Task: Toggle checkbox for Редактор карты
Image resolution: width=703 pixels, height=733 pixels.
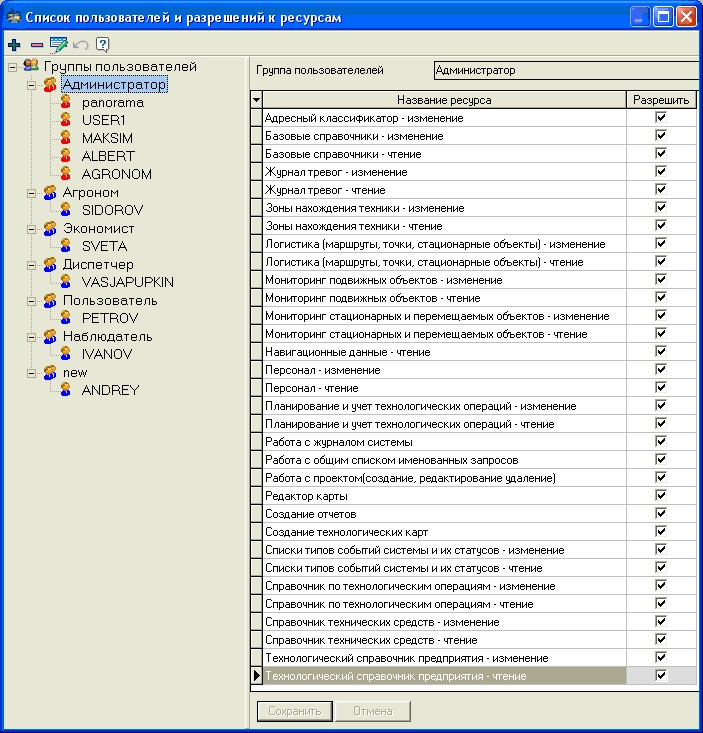Action: coord(660,496)
